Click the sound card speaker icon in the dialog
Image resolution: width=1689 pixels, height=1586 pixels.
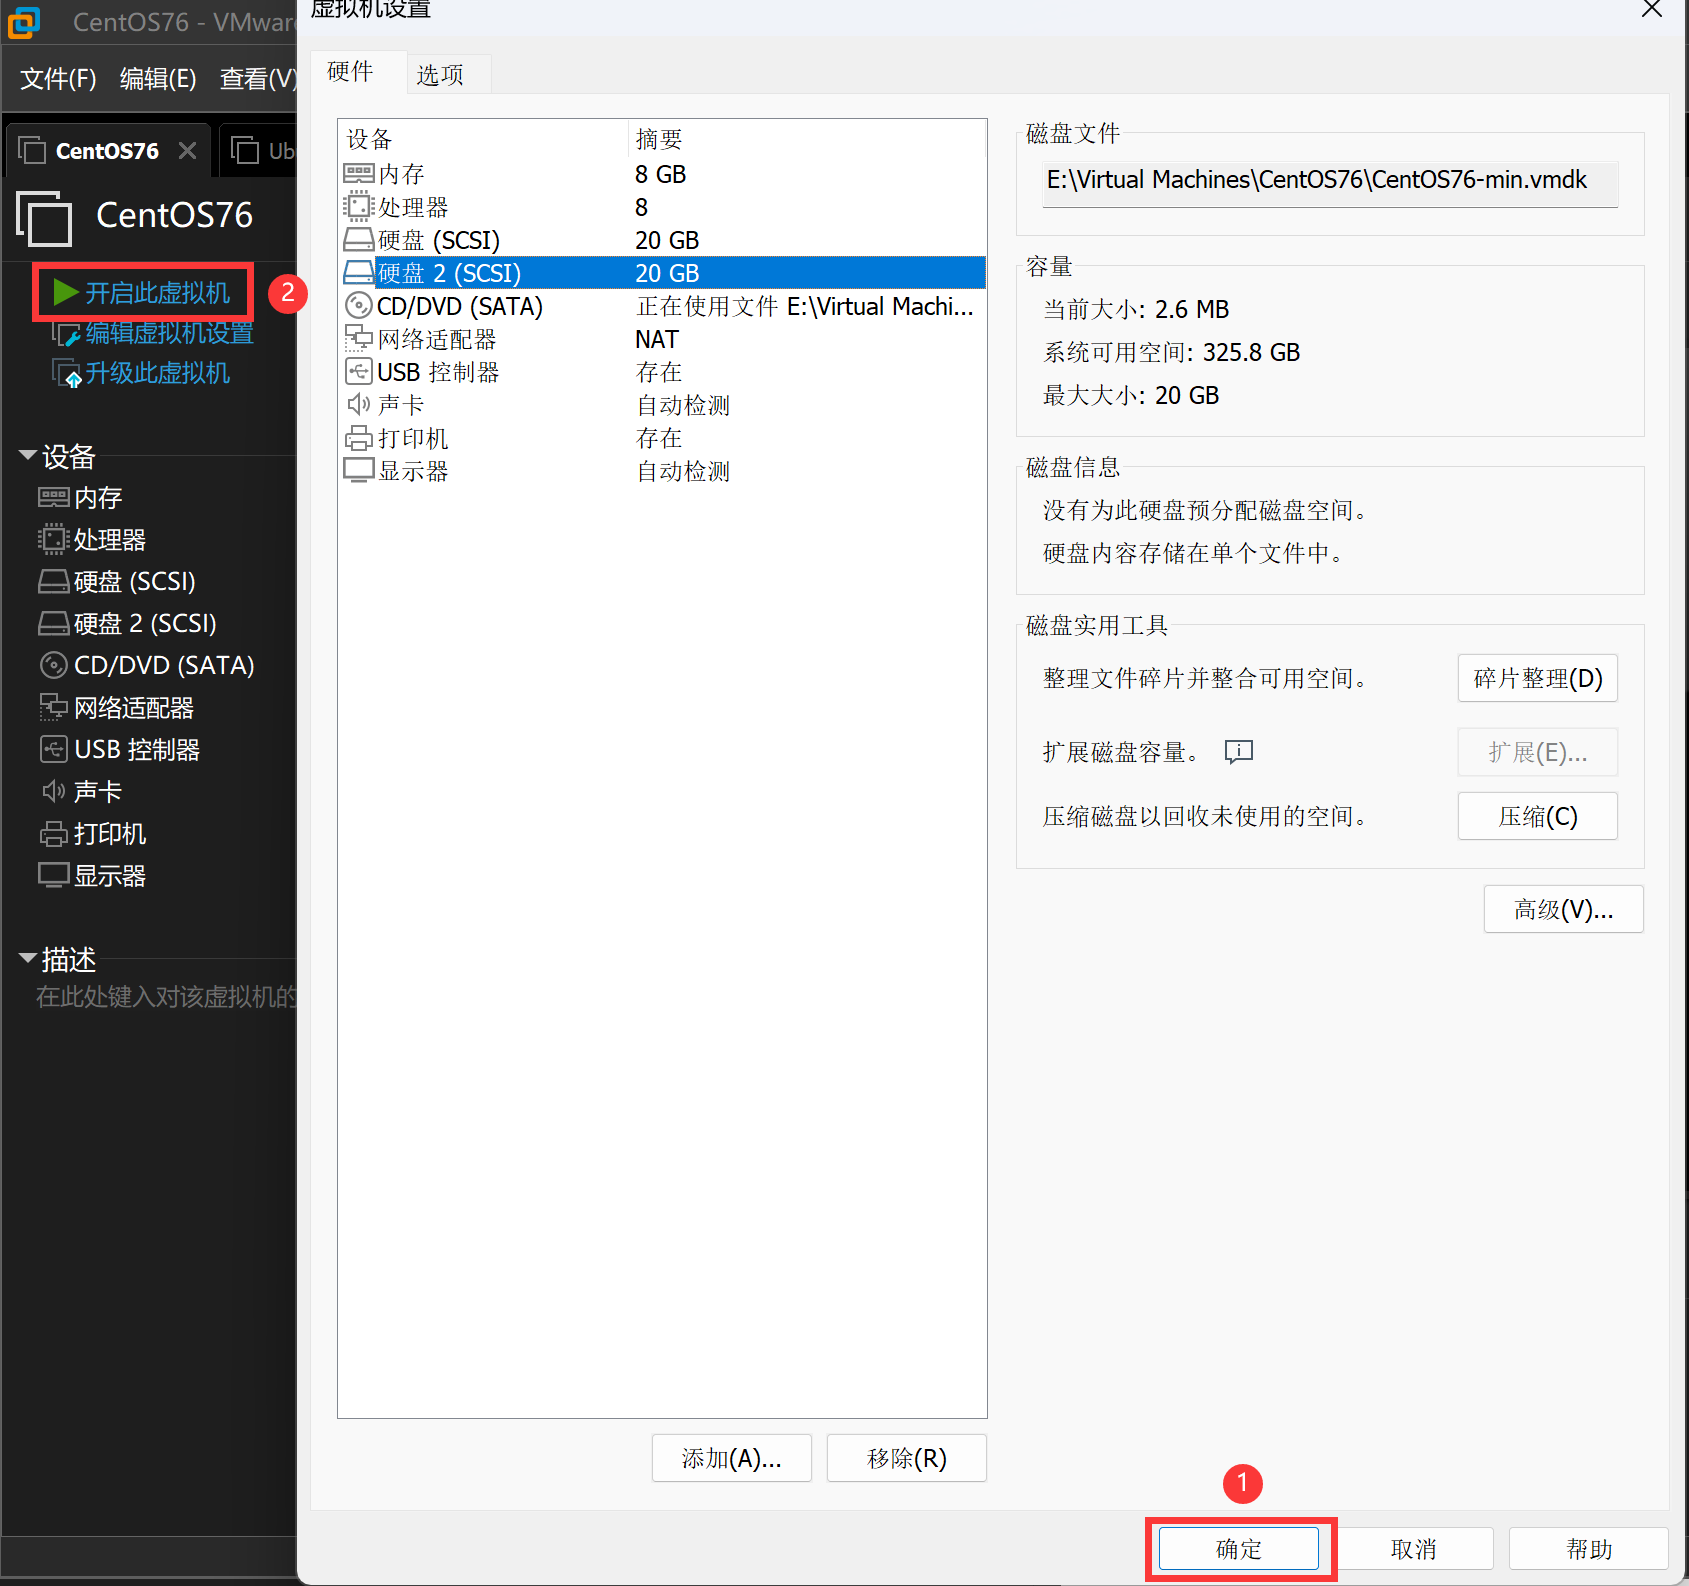click(x=359, y=405)
